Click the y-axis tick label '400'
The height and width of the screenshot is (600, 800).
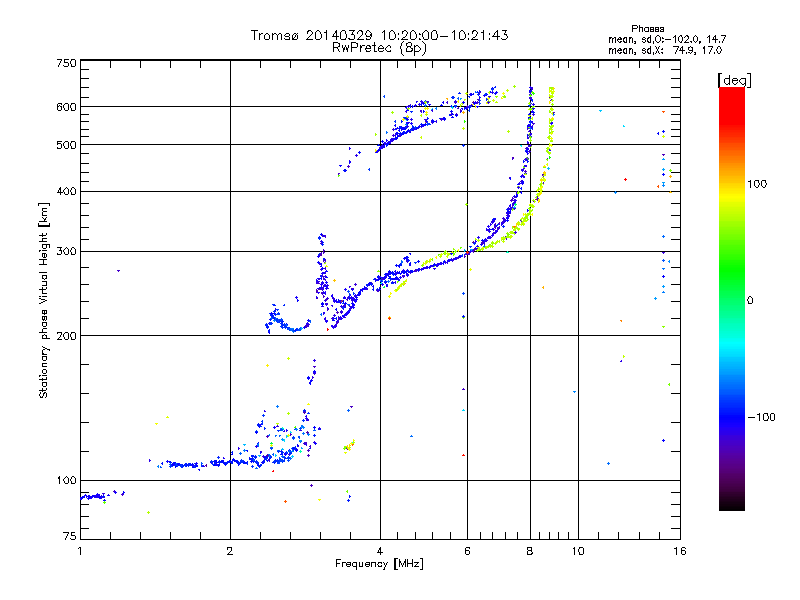click(x=67, y=191)
